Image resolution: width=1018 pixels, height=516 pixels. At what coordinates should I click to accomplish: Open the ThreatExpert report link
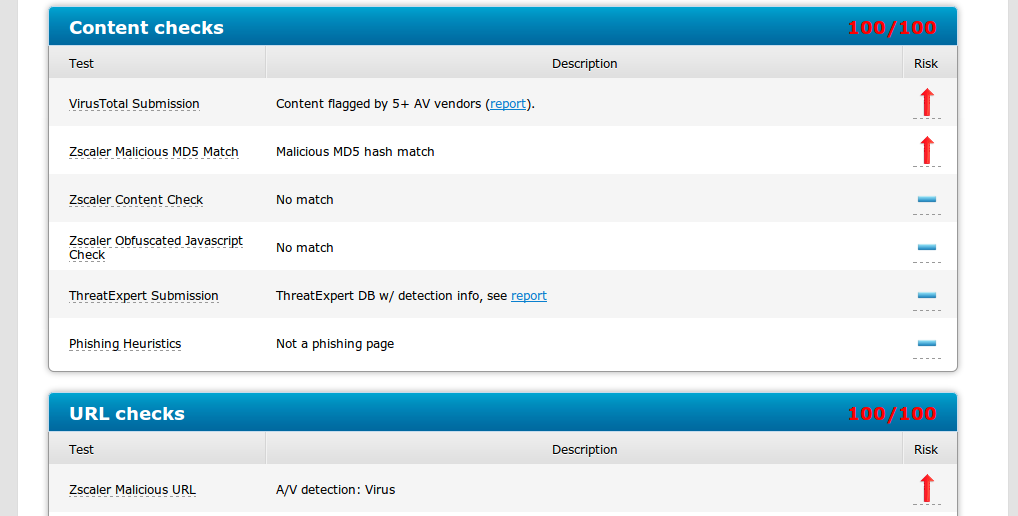529,296
